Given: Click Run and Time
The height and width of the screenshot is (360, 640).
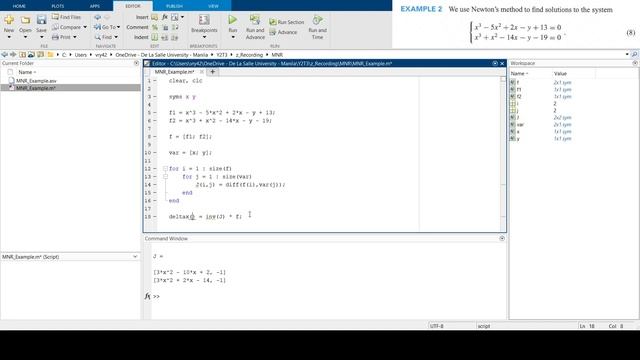Looking at the screenshot, I should click(x=317, y=27).
